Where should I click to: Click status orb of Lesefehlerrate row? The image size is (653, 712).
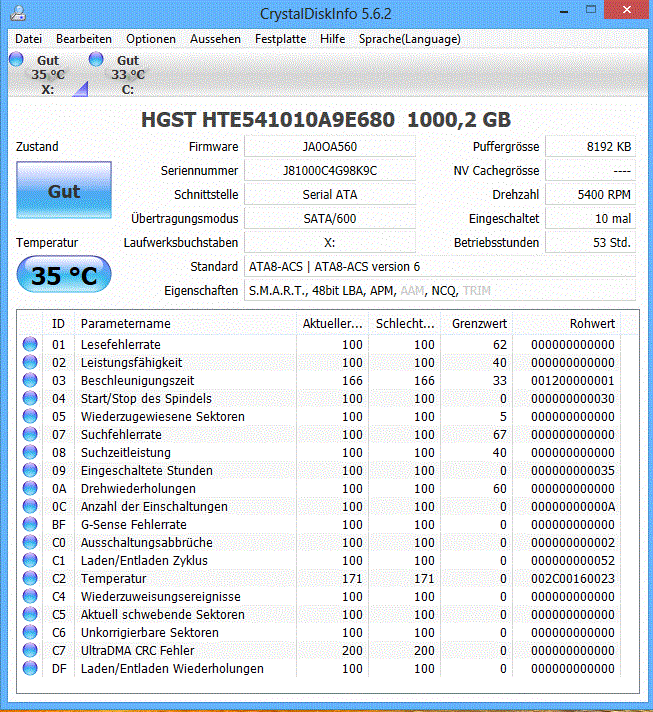tap(30, 344)
